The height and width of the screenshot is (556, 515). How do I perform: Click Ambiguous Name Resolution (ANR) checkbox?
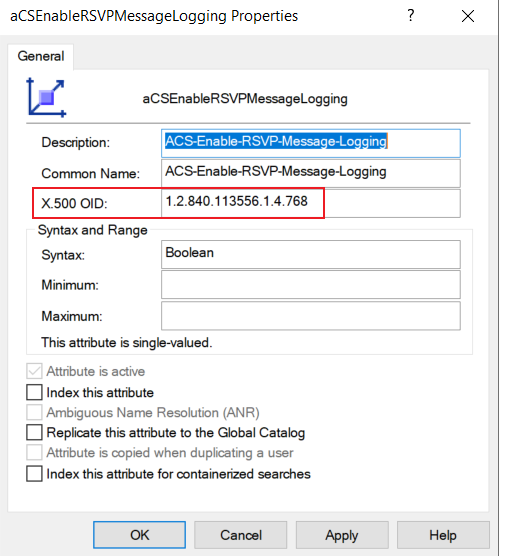(34, 412)
